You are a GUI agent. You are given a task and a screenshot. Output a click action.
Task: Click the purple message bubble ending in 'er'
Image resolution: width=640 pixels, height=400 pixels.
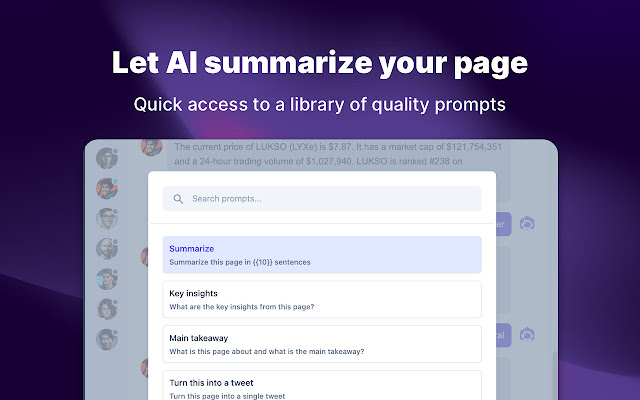(504, 224)
